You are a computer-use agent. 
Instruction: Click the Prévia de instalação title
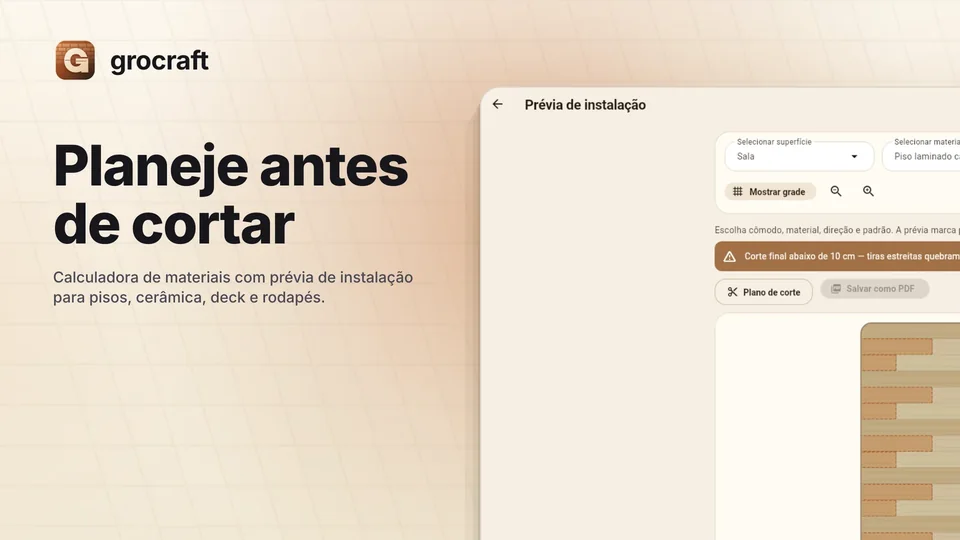pos(585,105)
